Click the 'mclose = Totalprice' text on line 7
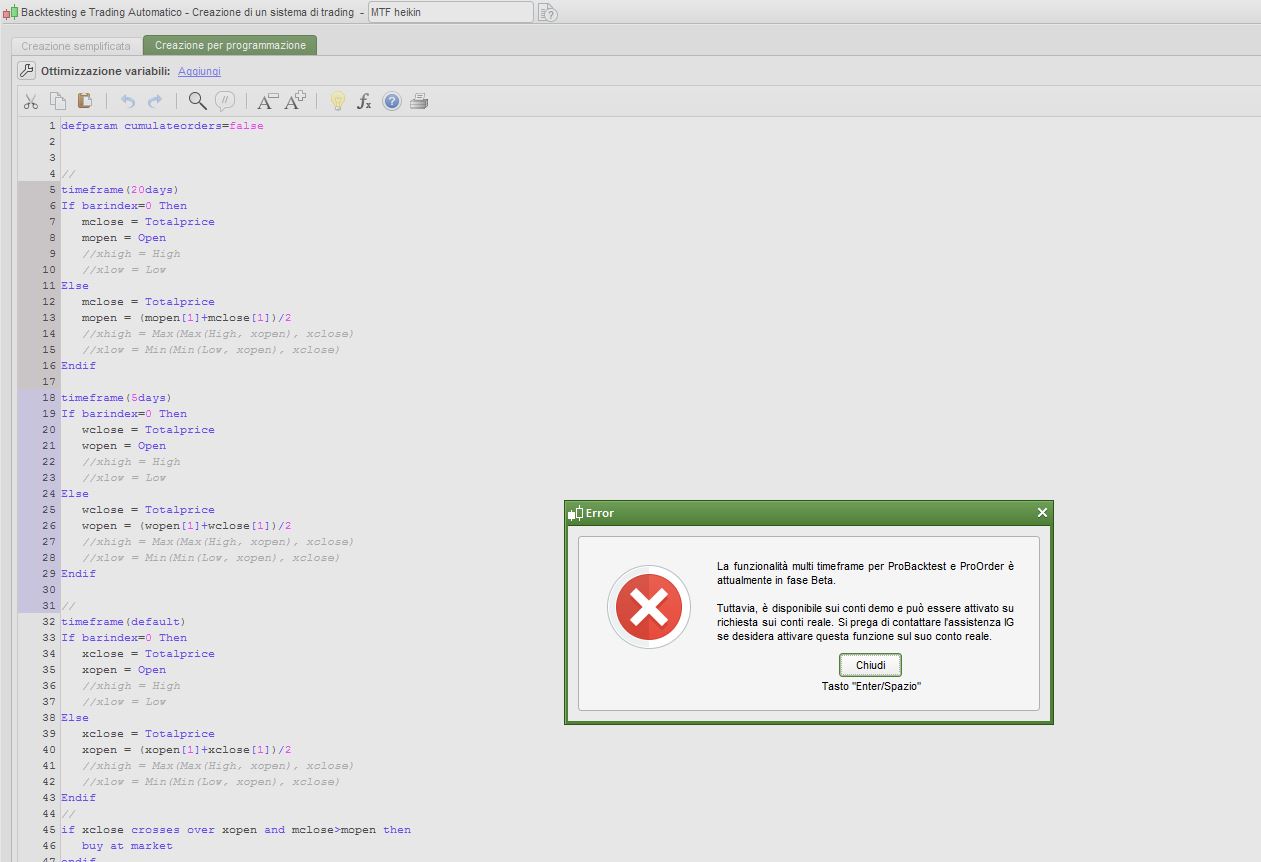The image size is (1261, 862). click(148, 222)
